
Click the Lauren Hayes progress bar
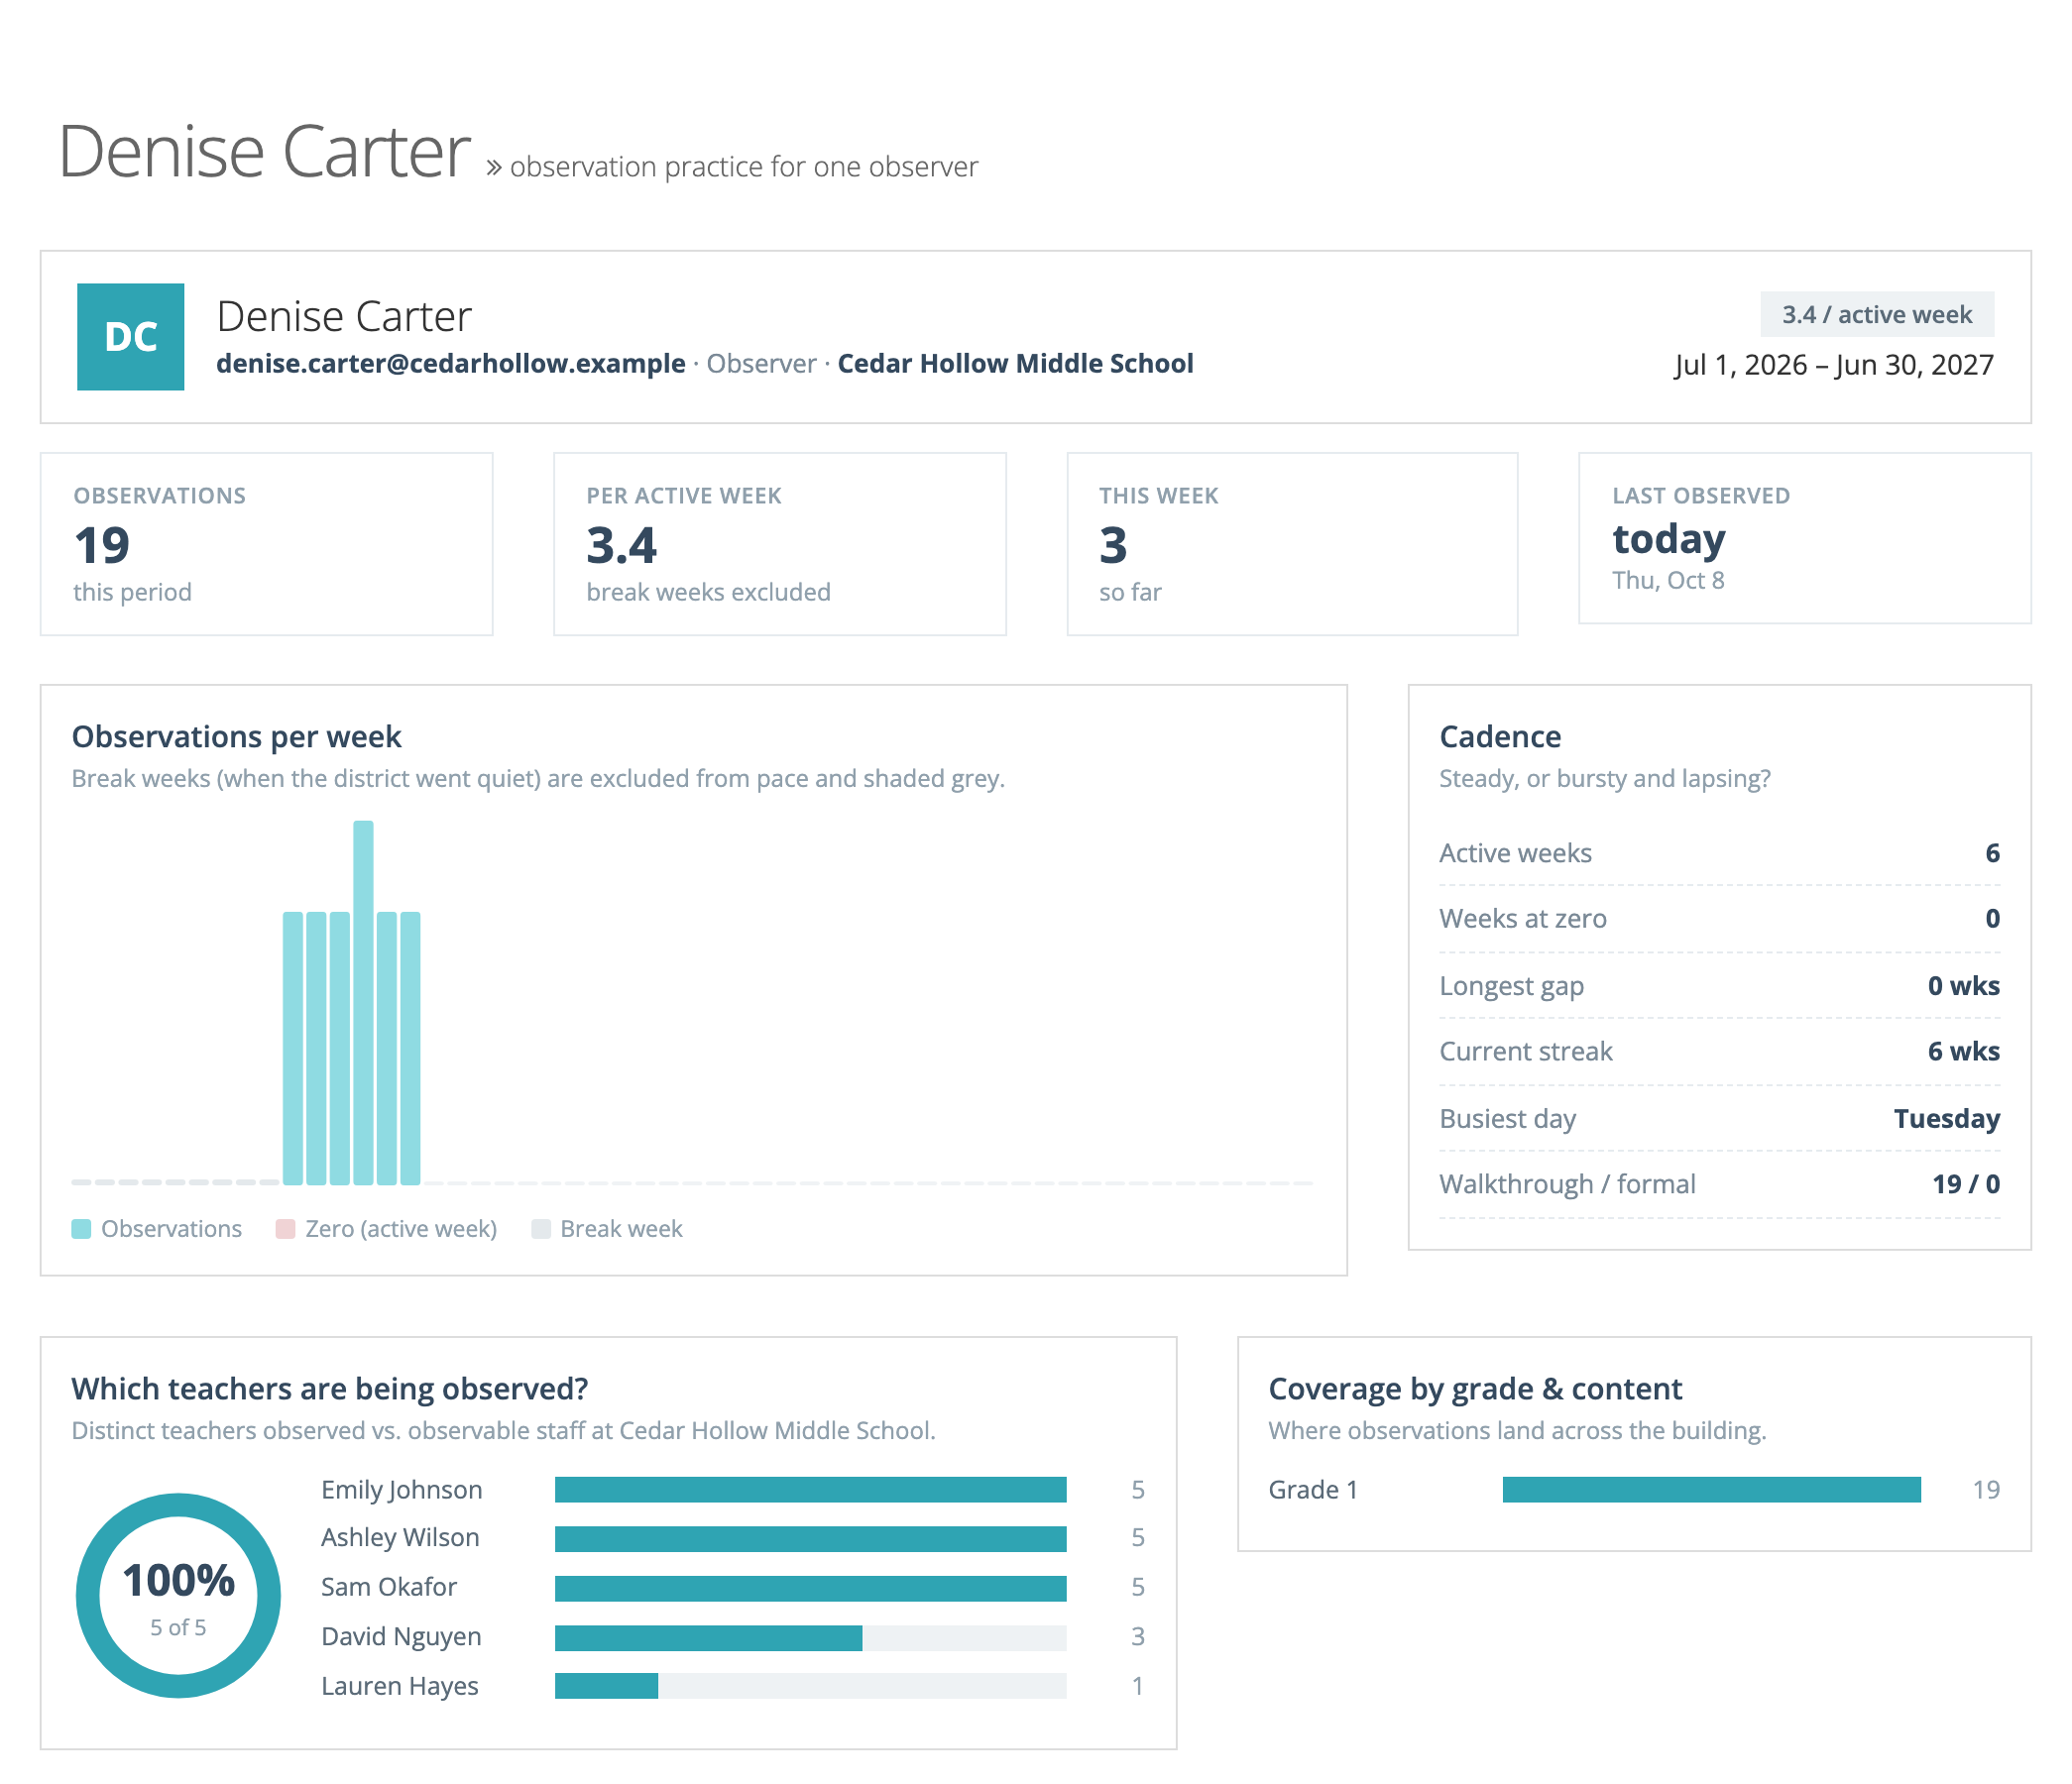click(x=811, y=1686)
